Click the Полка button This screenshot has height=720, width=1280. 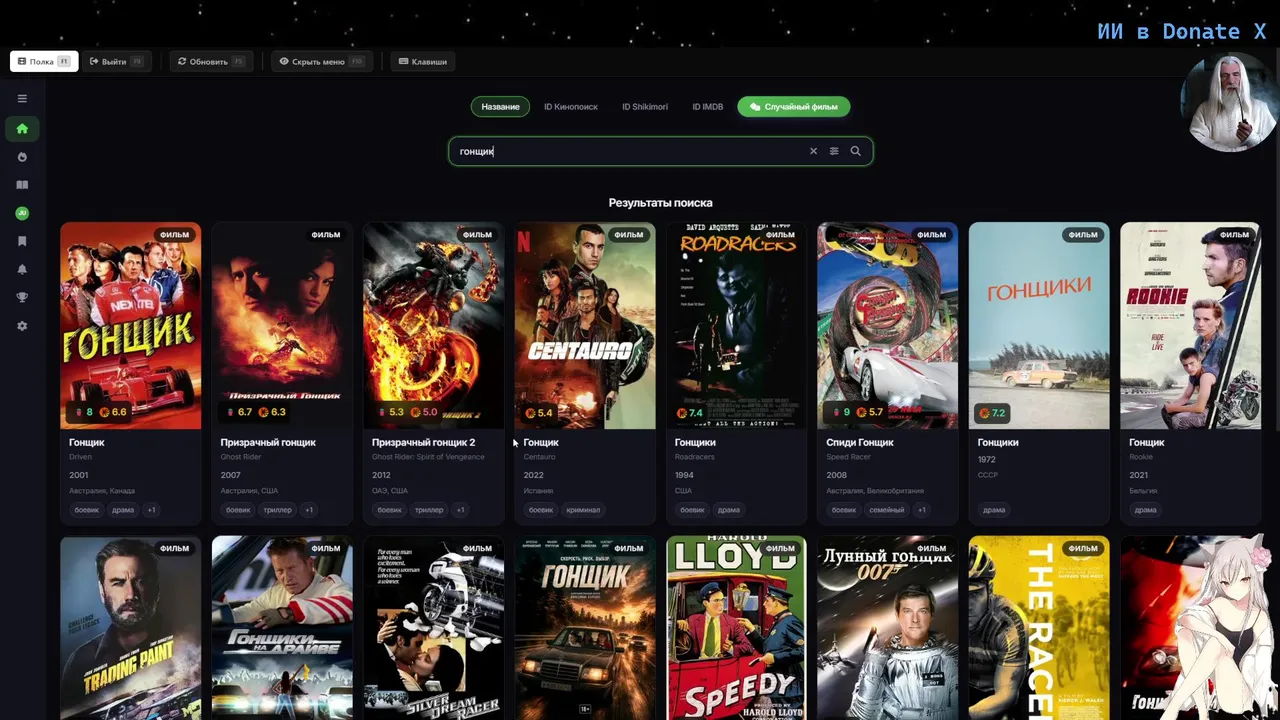(44, 61)
